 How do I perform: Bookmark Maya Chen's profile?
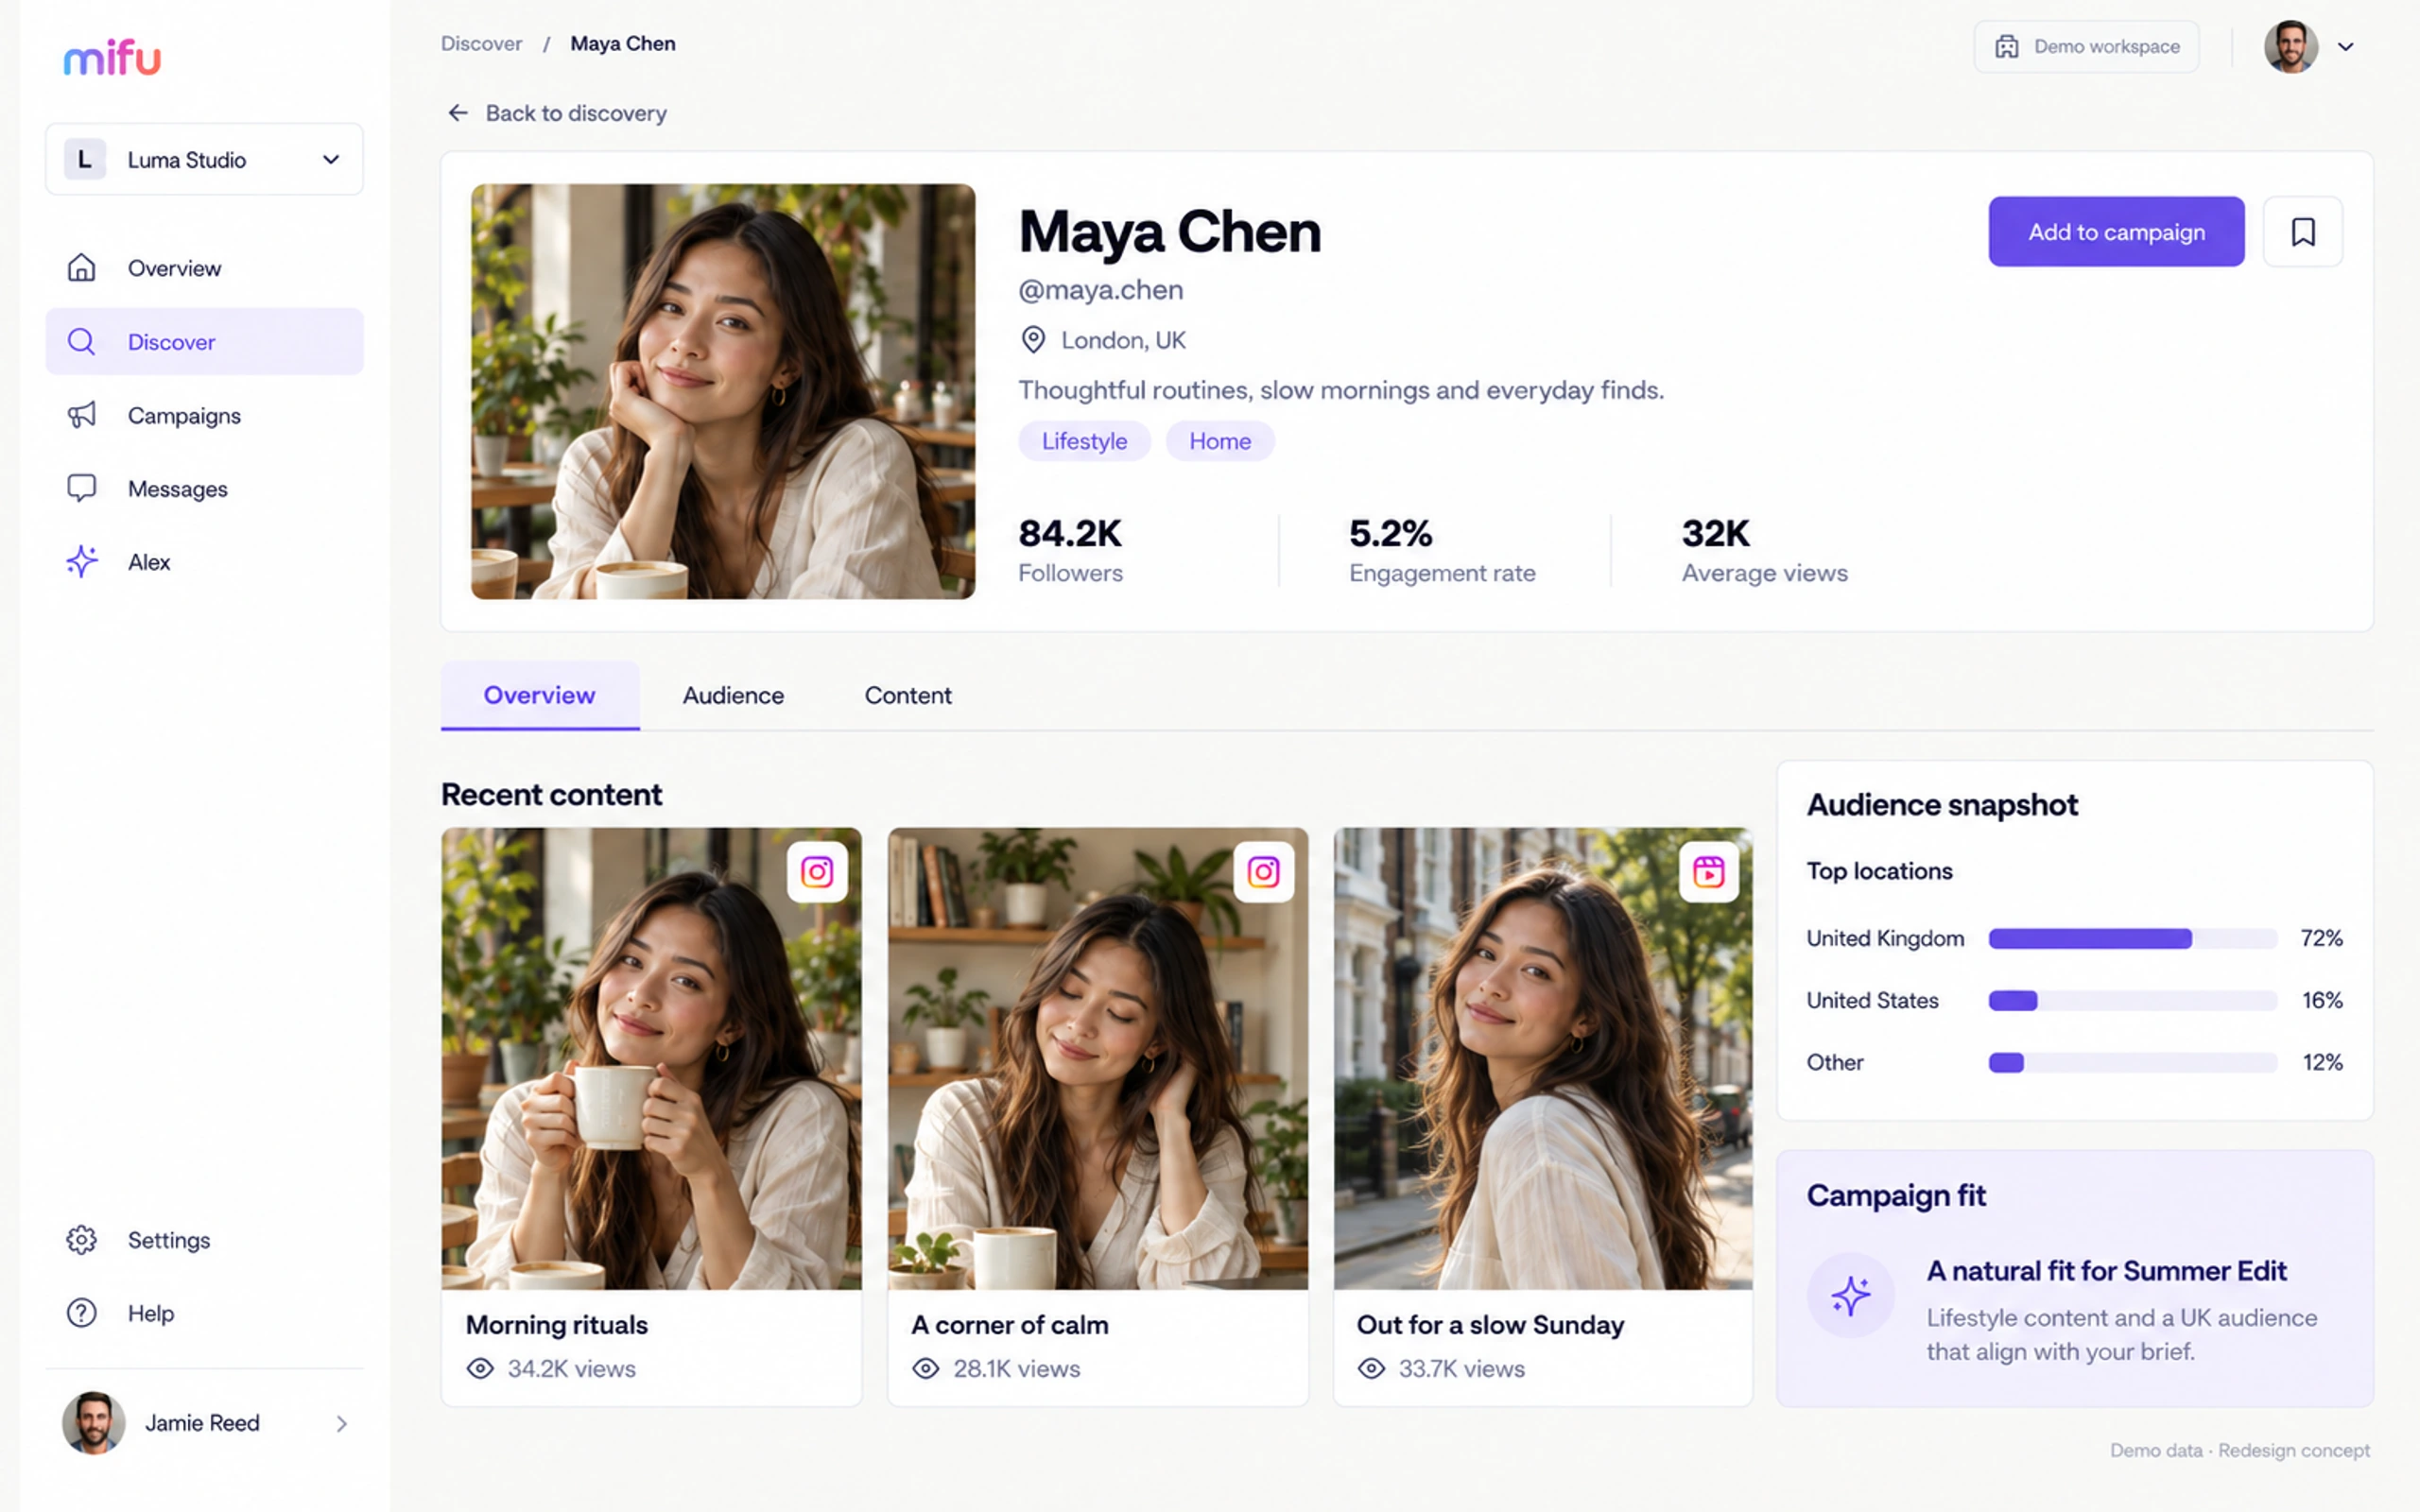click(x=2303, y=232)
